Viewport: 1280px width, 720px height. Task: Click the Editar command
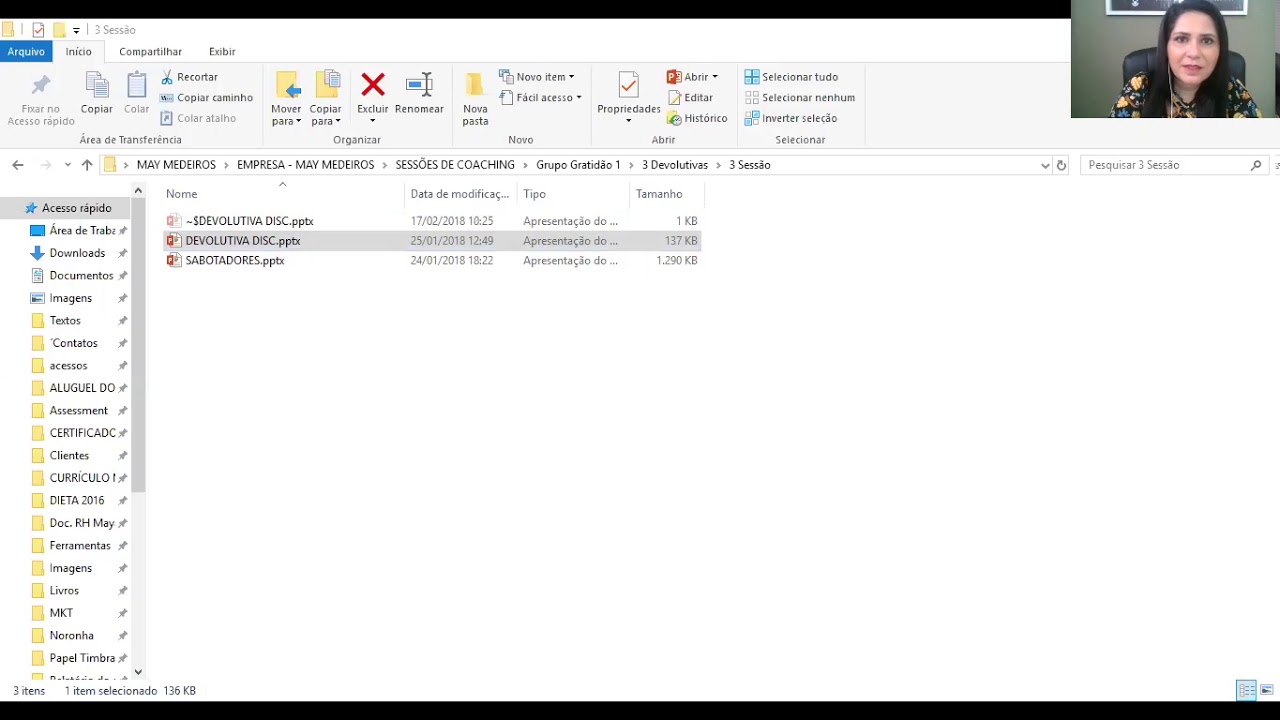coord(690,98)
